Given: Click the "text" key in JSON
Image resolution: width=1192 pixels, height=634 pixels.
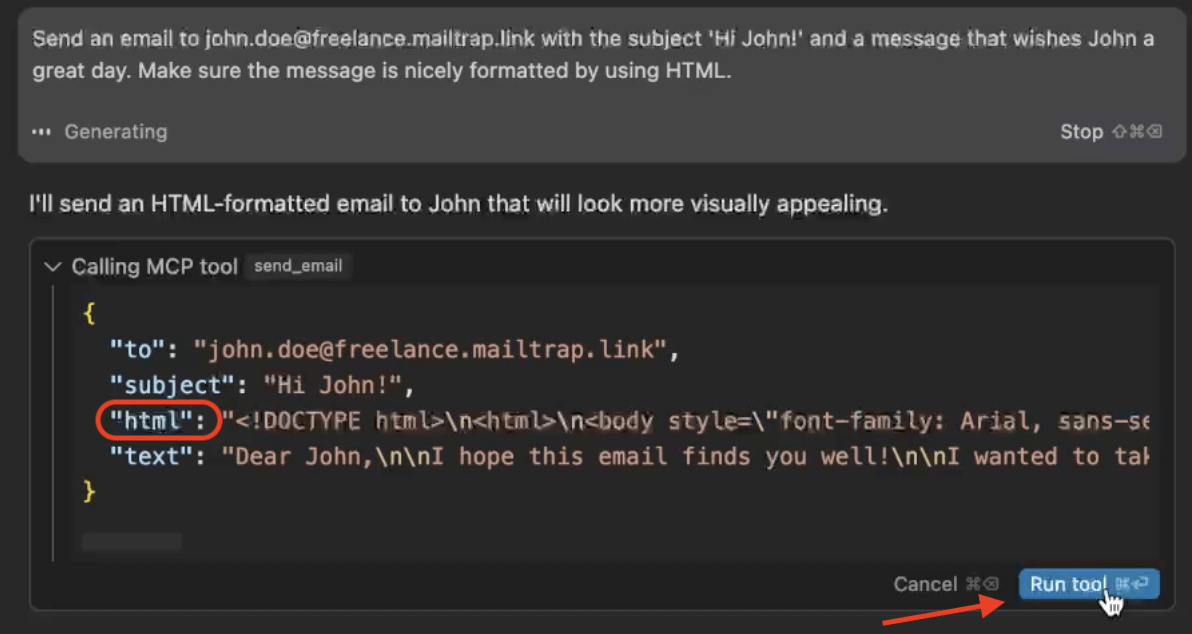Looking at the screenshot, I should [152, 457].
